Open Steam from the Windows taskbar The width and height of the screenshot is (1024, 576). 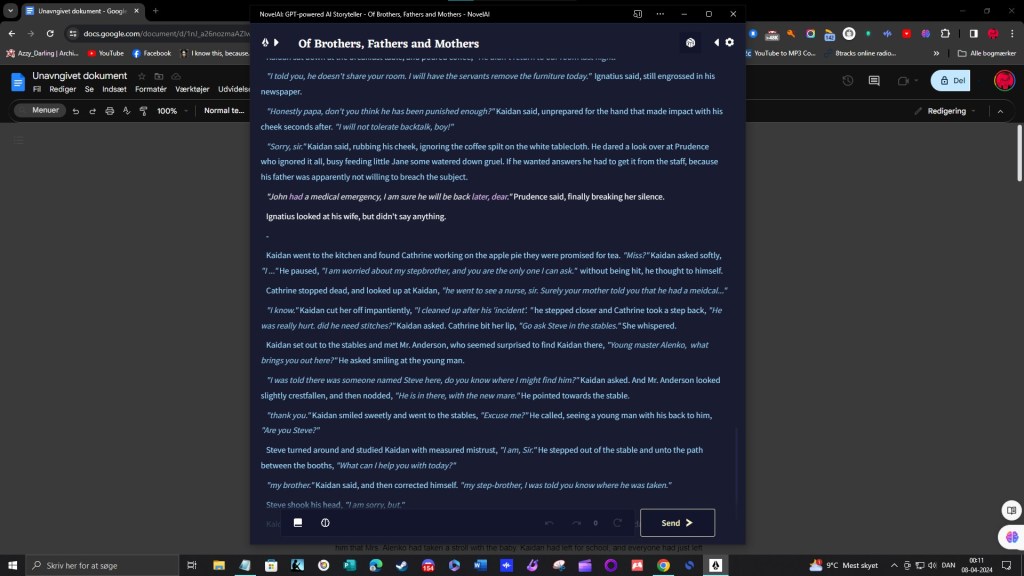pyautogui.click(x=402, y=565)
